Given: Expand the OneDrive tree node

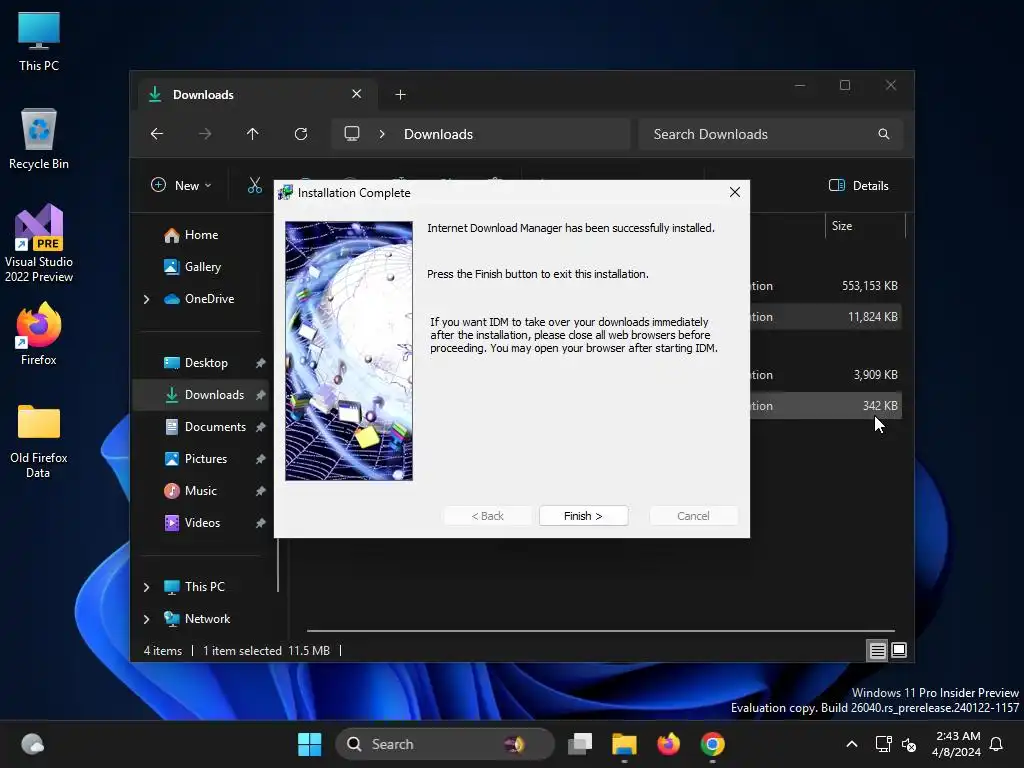Looking at the screenshot, I should point(146,299).
